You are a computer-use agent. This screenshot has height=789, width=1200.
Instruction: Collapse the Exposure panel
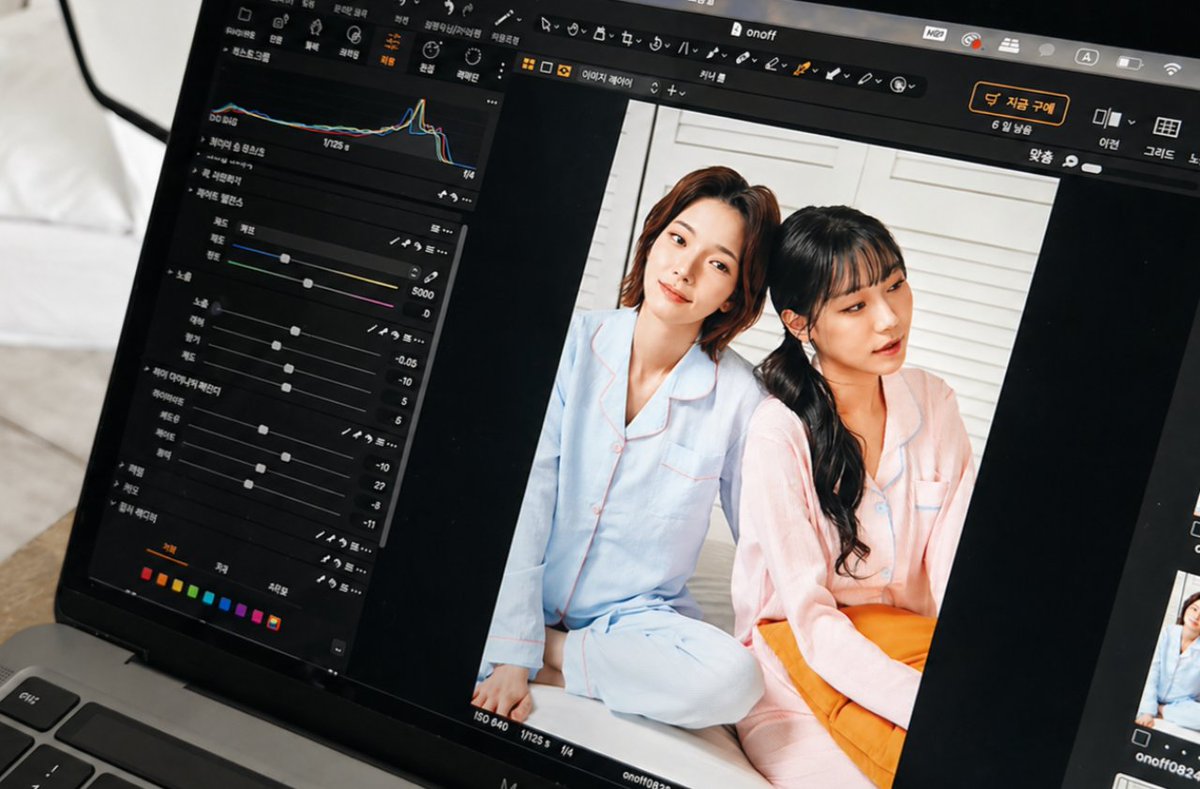coord(169,273)
